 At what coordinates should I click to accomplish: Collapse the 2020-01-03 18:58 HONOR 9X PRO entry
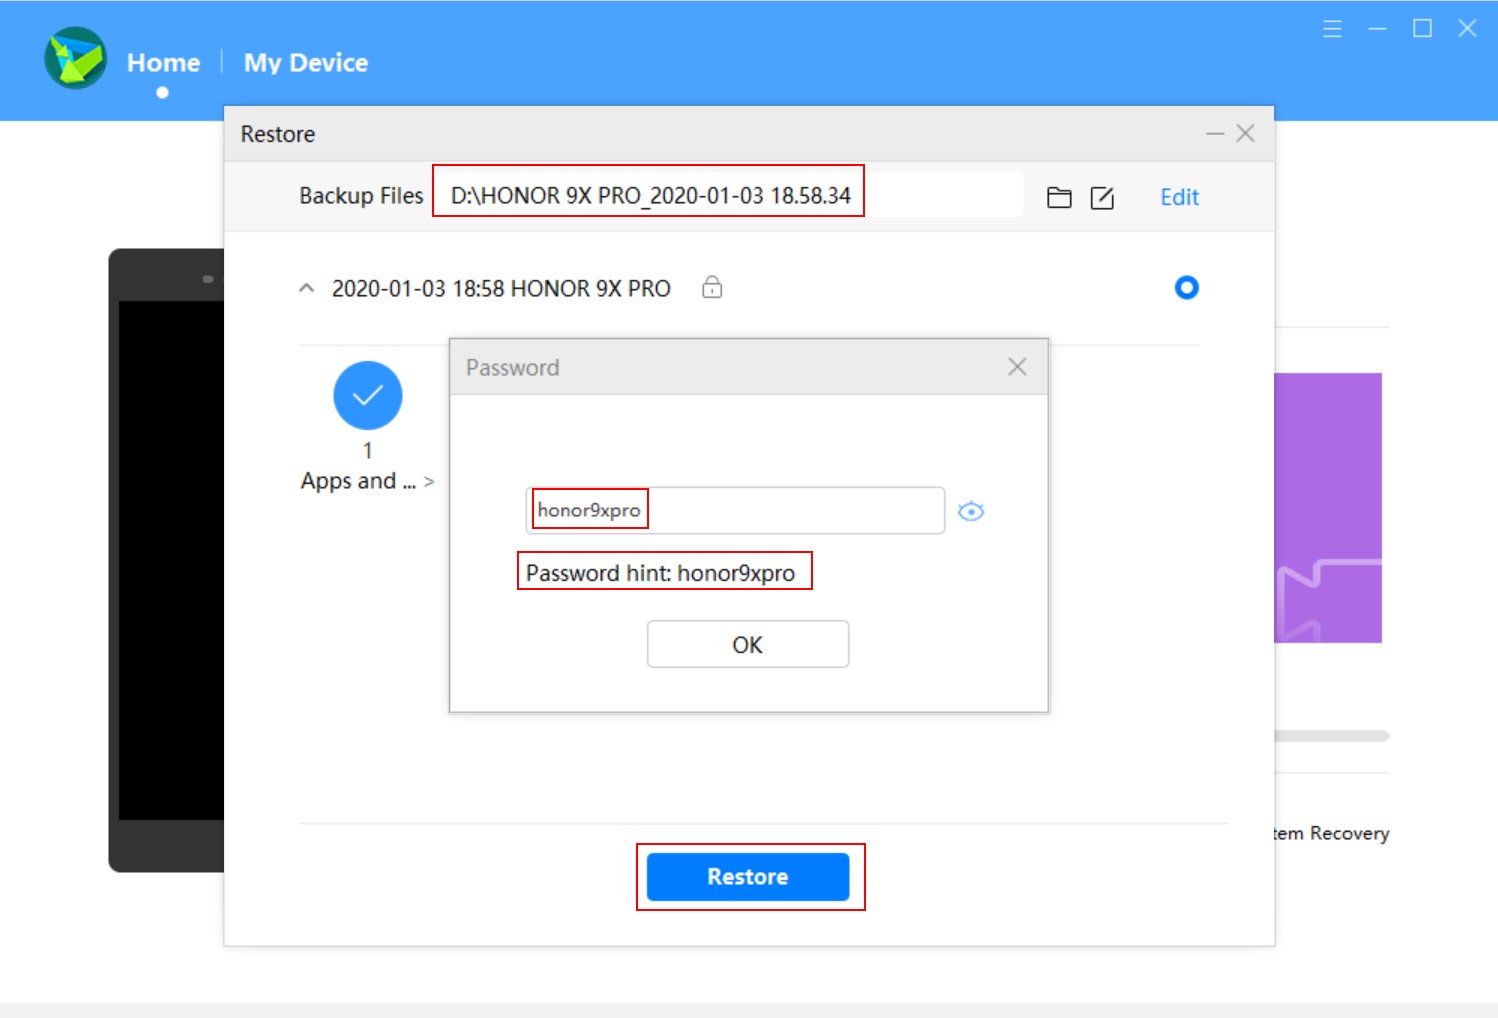click(306, 288)
